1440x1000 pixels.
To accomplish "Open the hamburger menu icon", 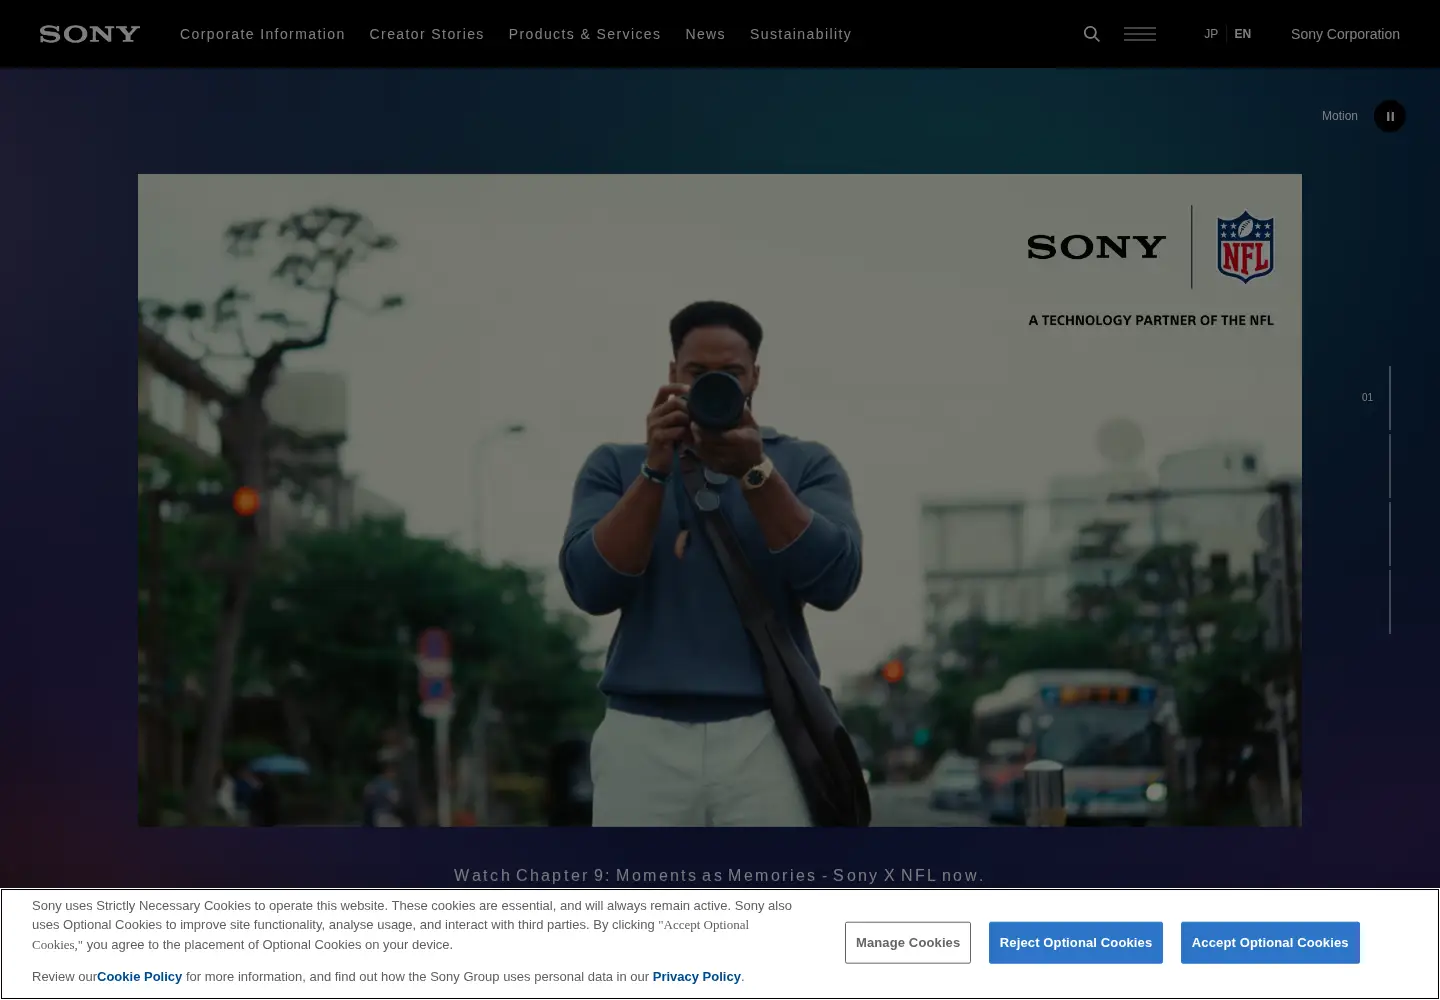I will pos(1140,34).
